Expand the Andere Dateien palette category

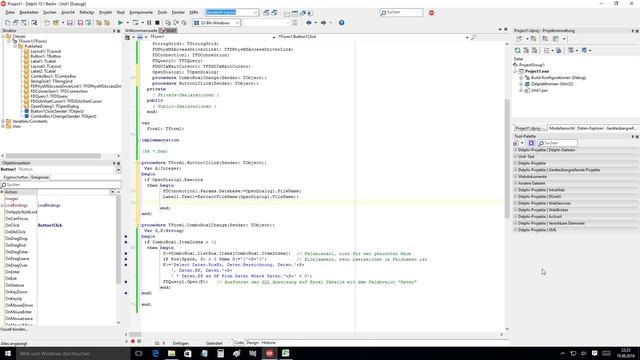click(516, 183)
